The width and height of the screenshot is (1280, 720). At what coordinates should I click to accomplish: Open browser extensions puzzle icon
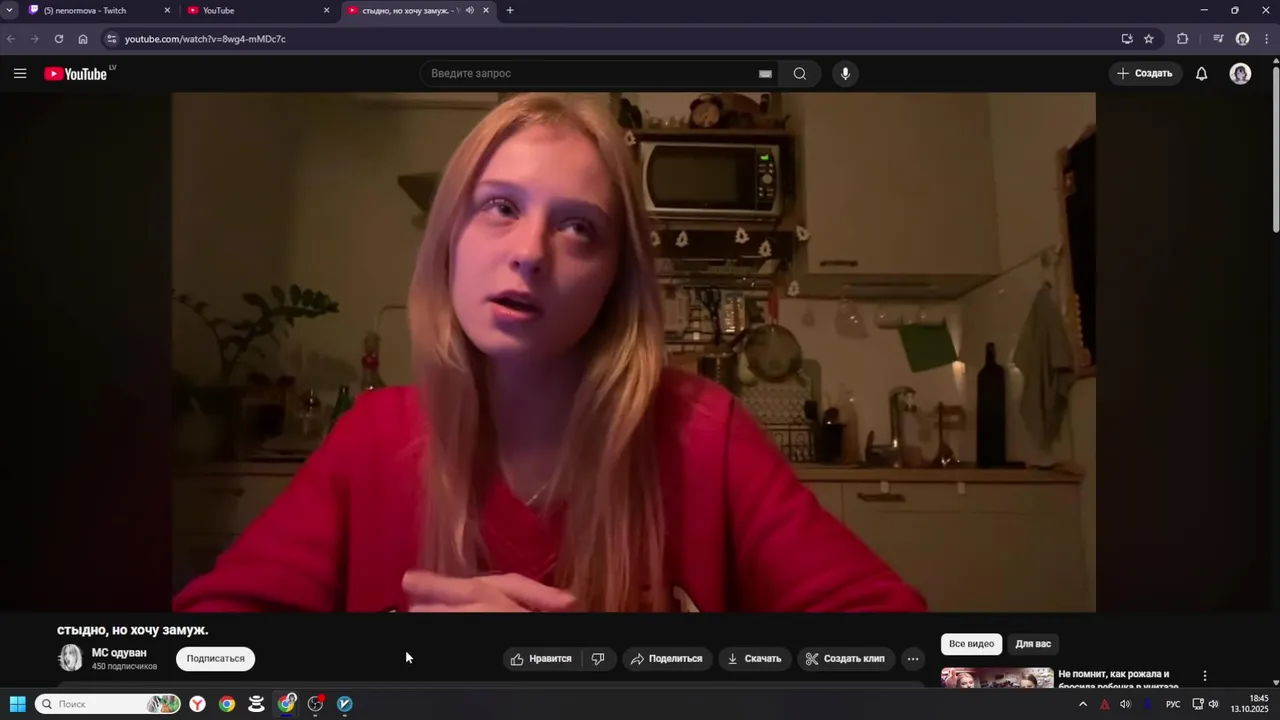(x=1183, y=39)
